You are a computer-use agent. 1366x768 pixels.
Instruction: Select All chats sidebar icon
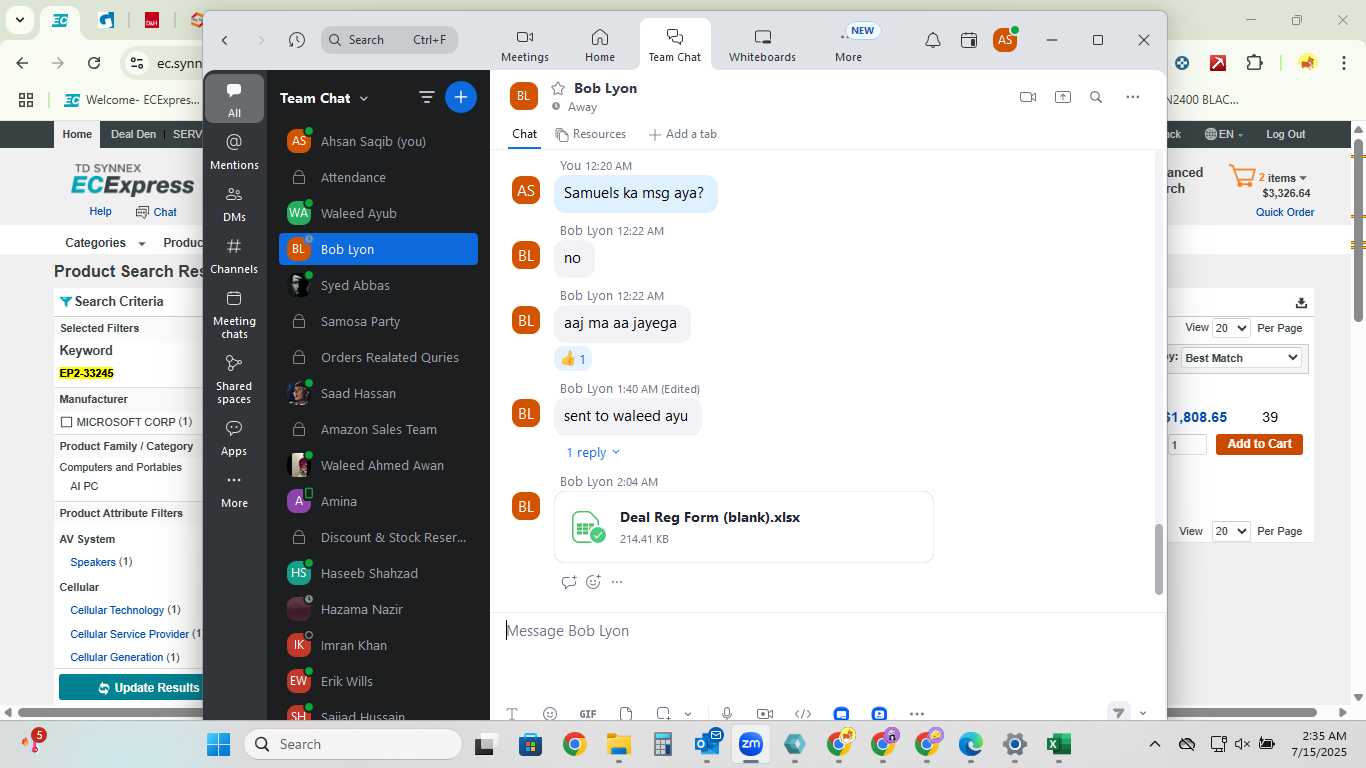click(234, 99)
